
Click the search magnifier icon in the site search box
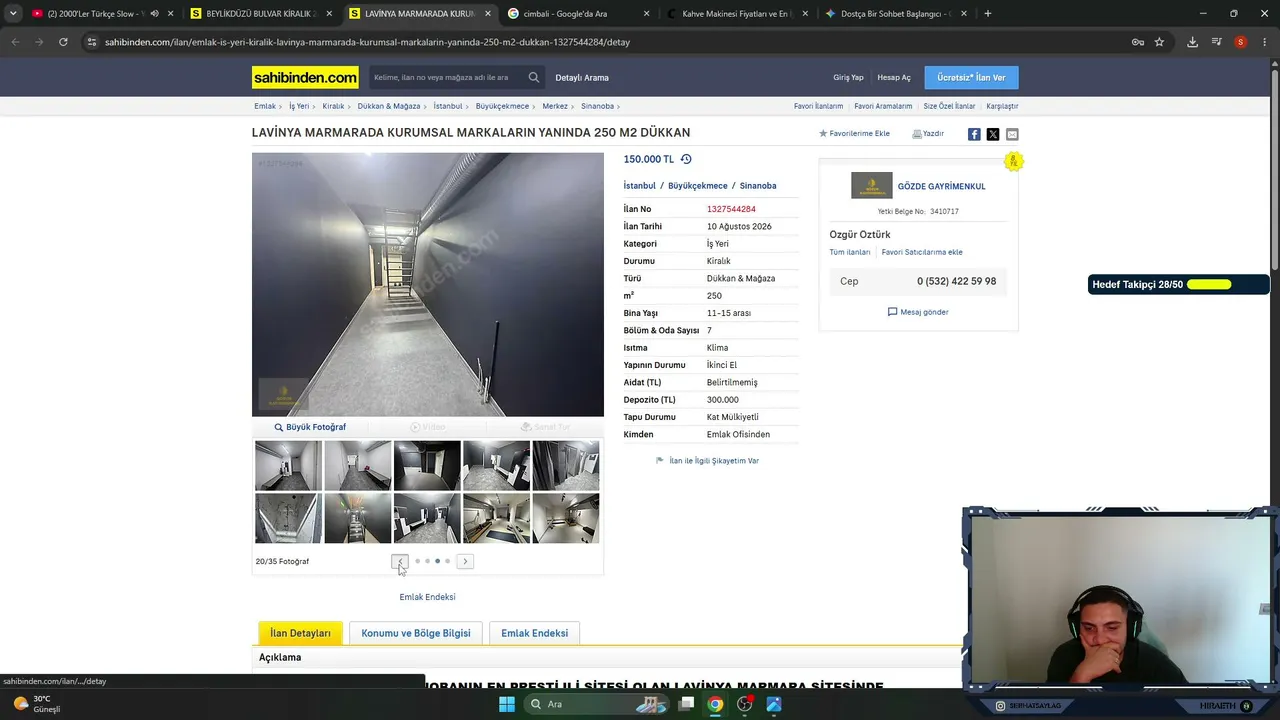[x=534, y=77]
